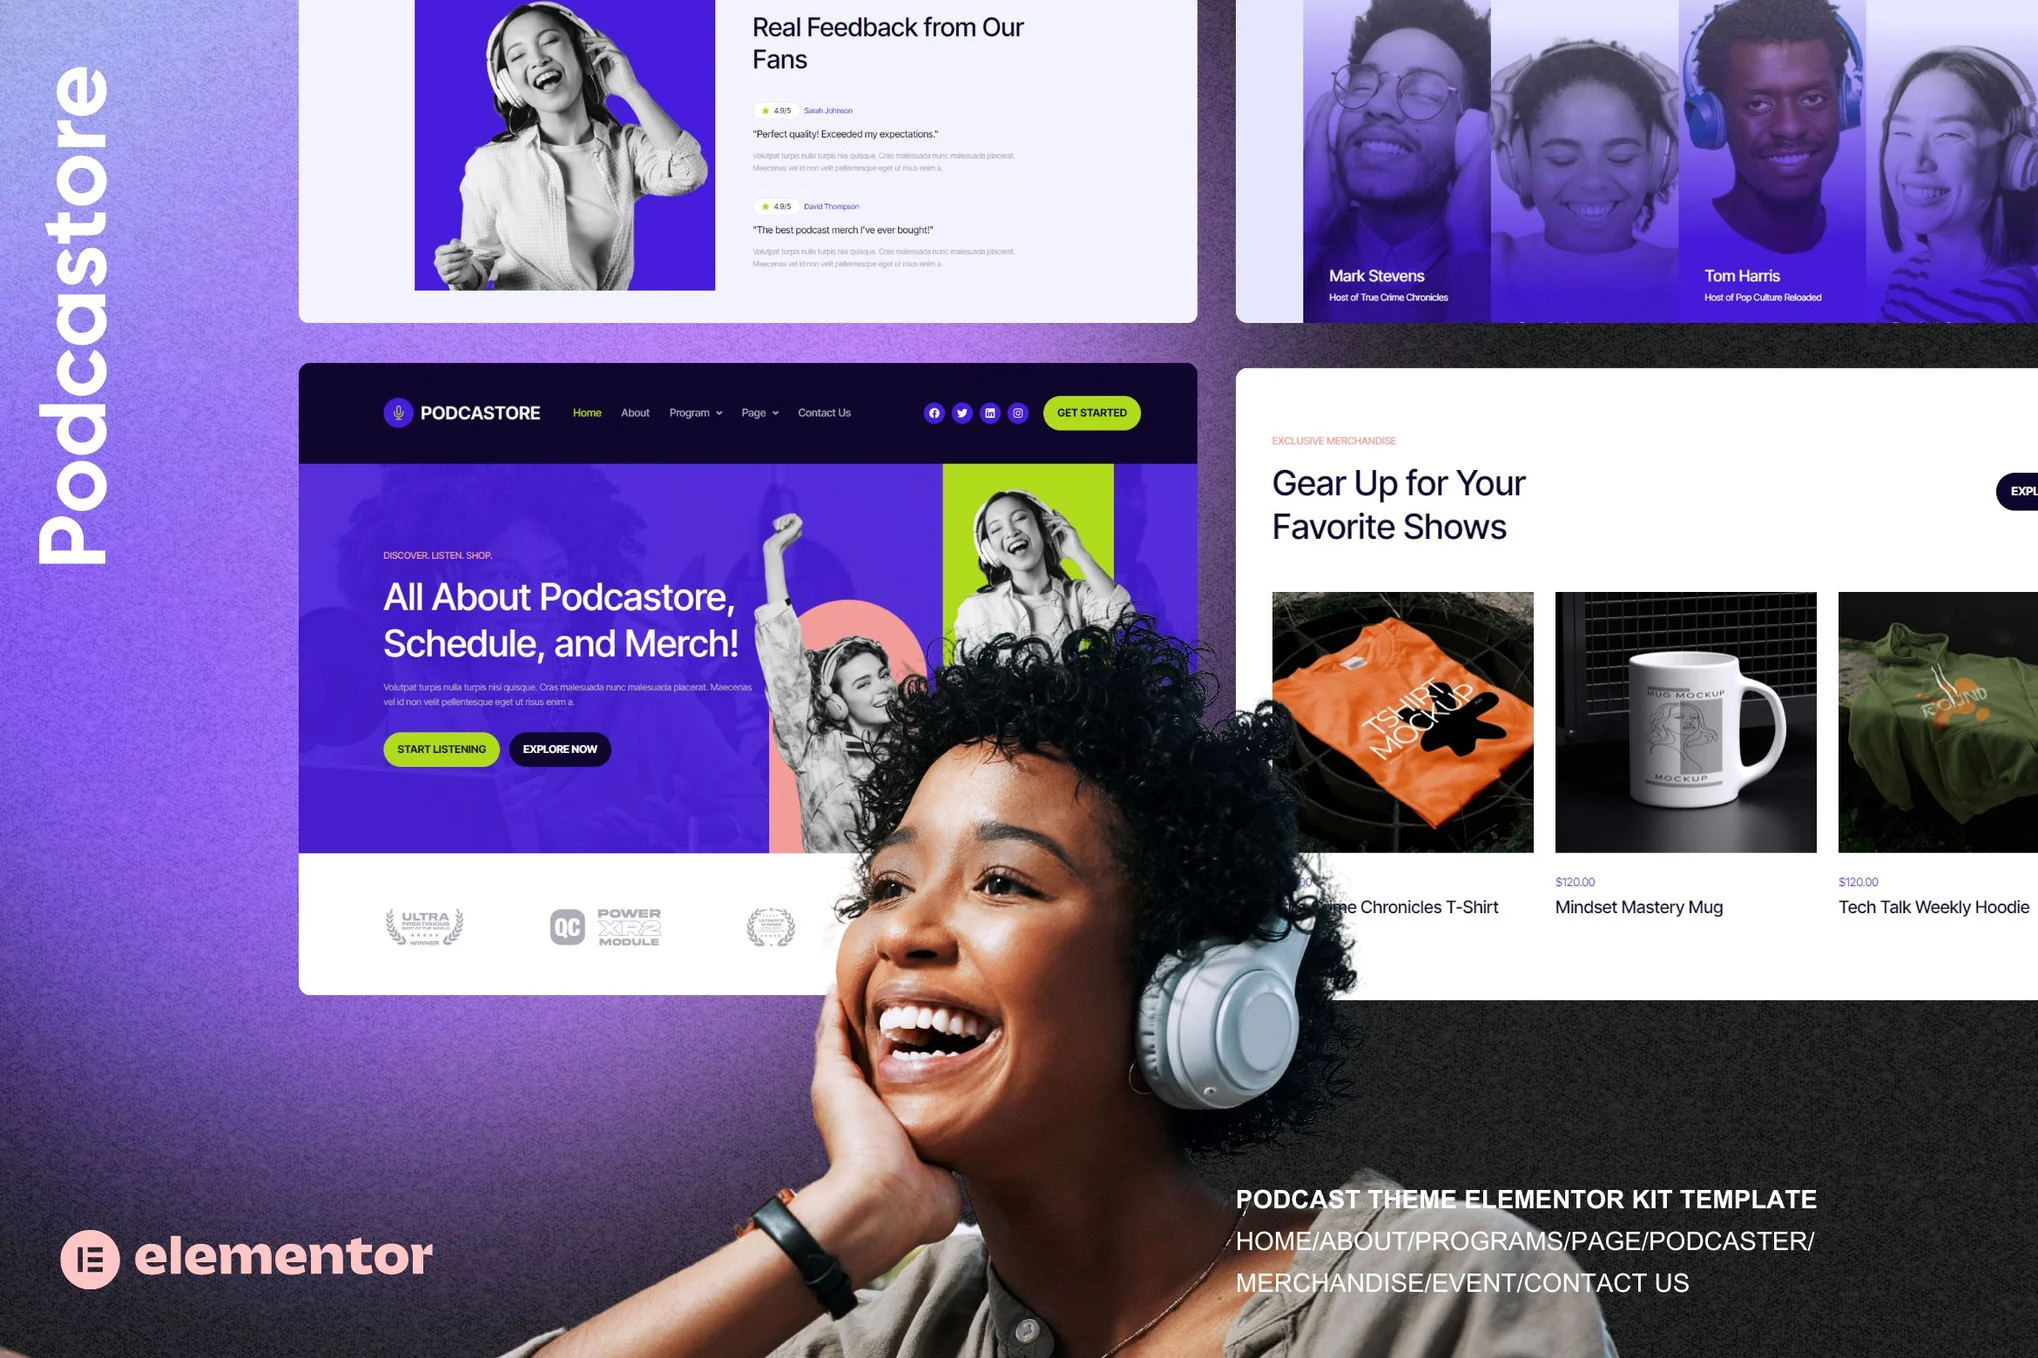Click the EXPLORE NOW button link
This screenshot has width=2038, height=1358.
point(558,749)
